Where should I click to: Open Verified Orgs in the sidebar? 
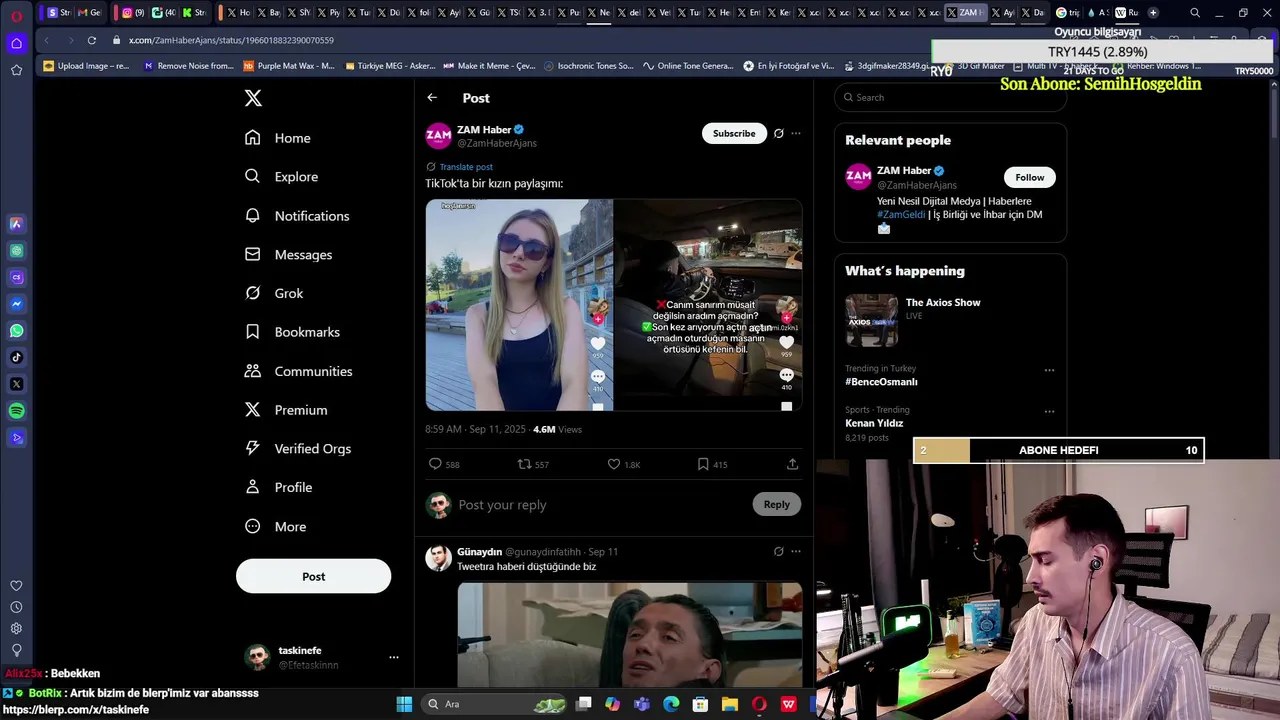coord(297,449)
